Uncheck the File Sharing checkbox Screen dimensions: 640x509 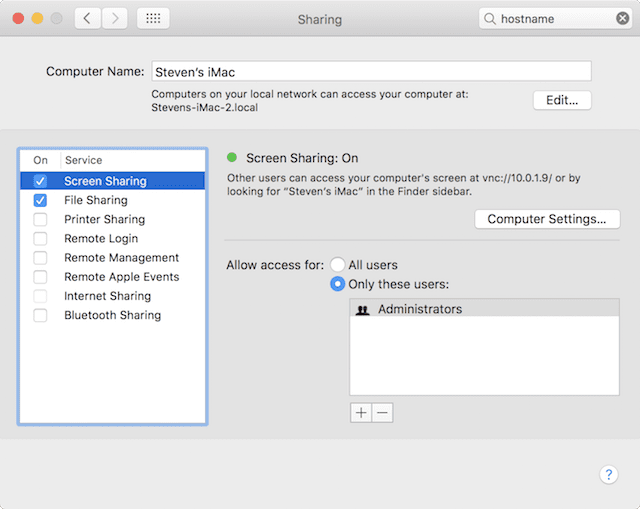click(40, 200)
